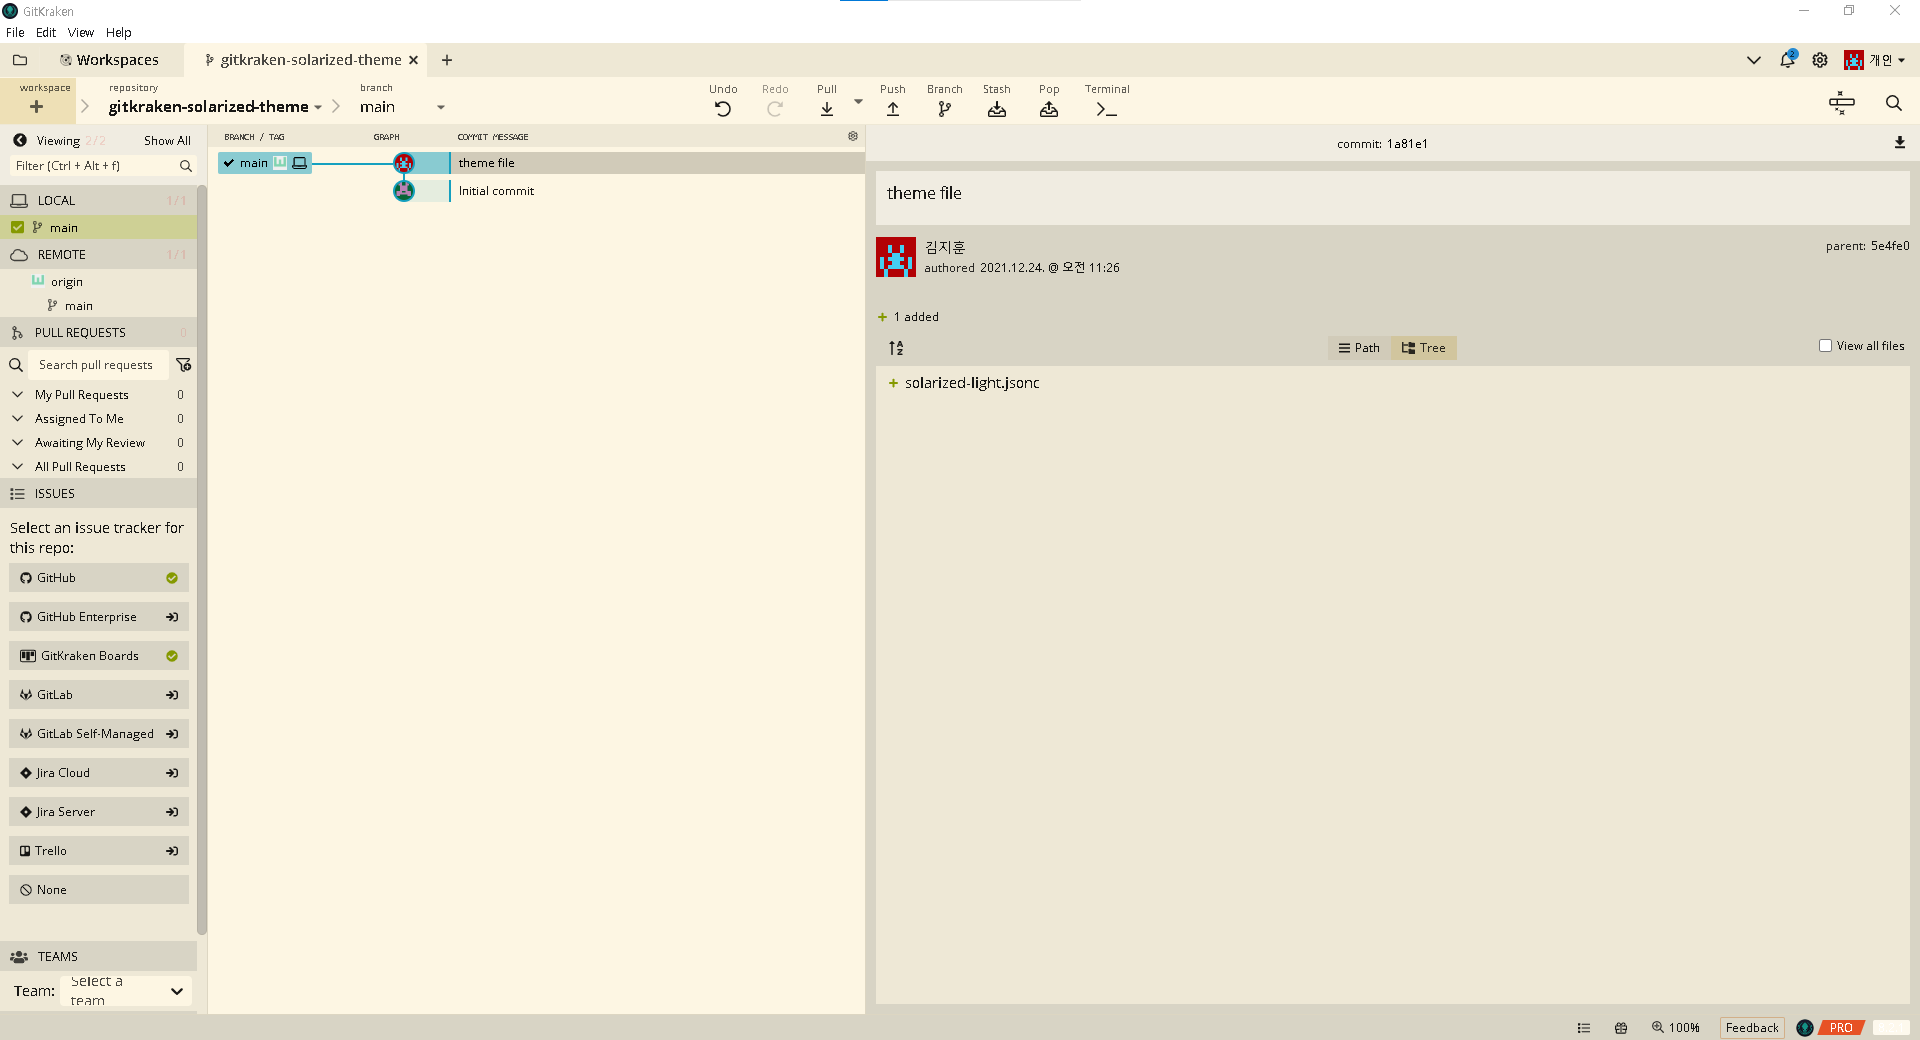Switch file list to Tree view

(1424, 348)
